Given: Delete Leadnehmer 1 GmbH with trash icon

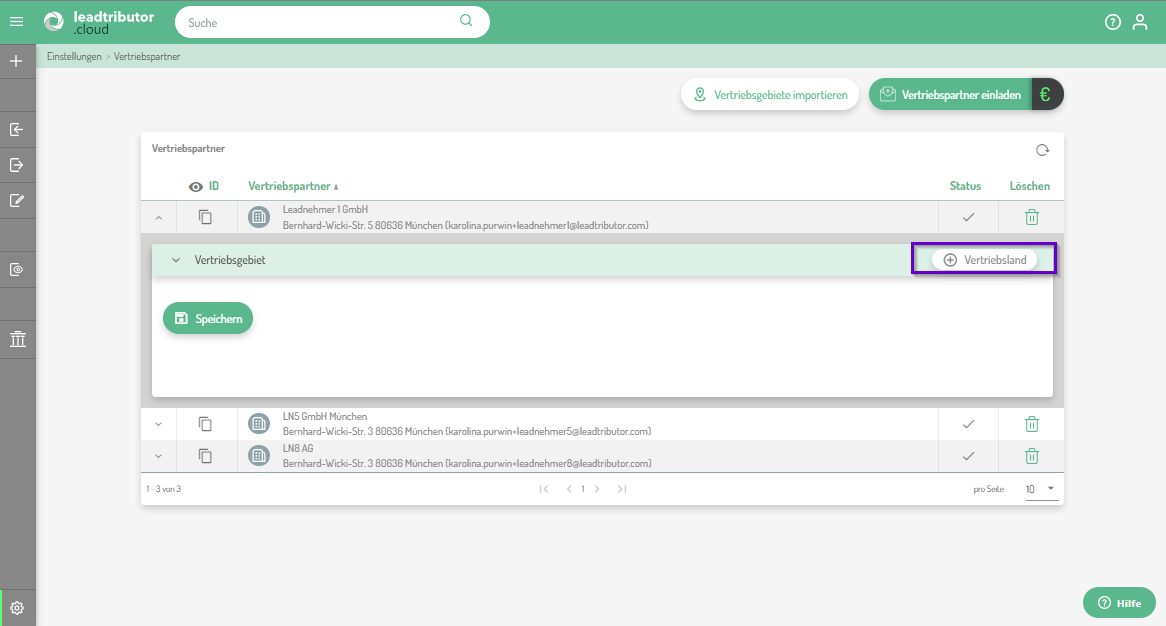Looking at the screenshot, I should click(1031, 217).
